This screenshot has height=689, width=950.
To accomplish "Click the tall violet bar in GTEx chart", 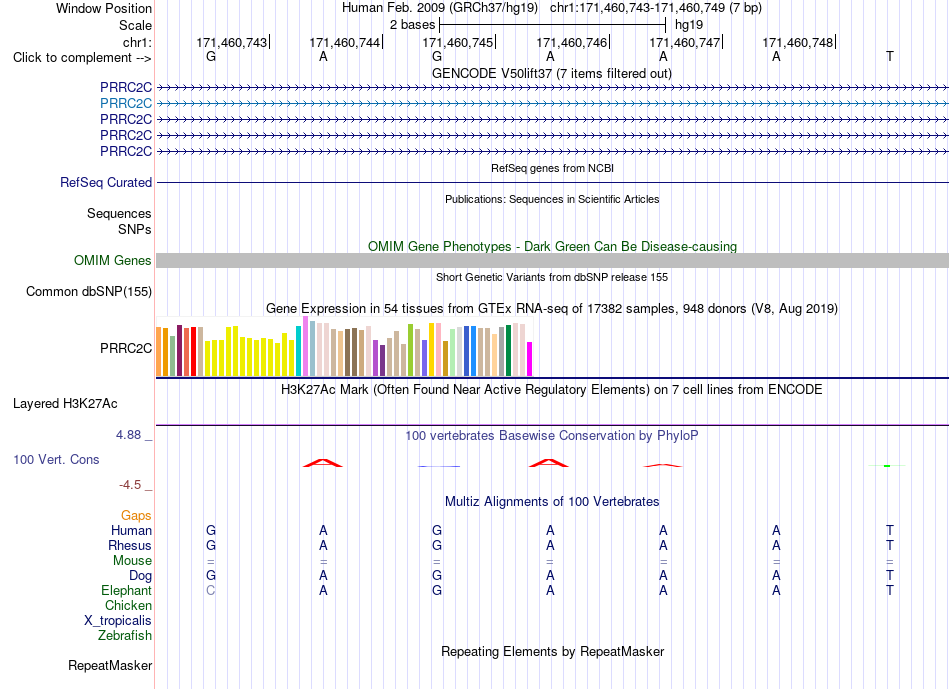I will pos(306,347).
